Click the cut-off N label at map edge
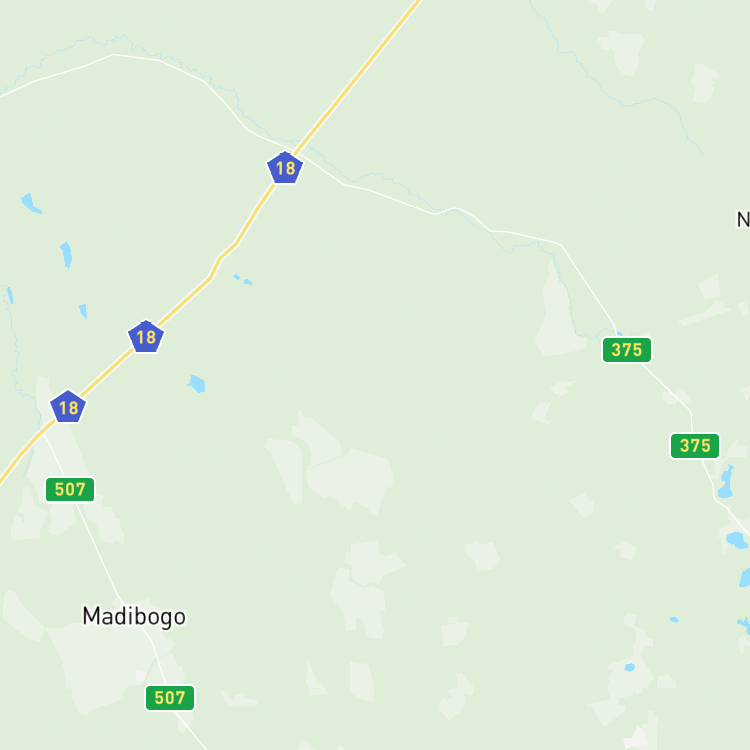 pos(743,220)
